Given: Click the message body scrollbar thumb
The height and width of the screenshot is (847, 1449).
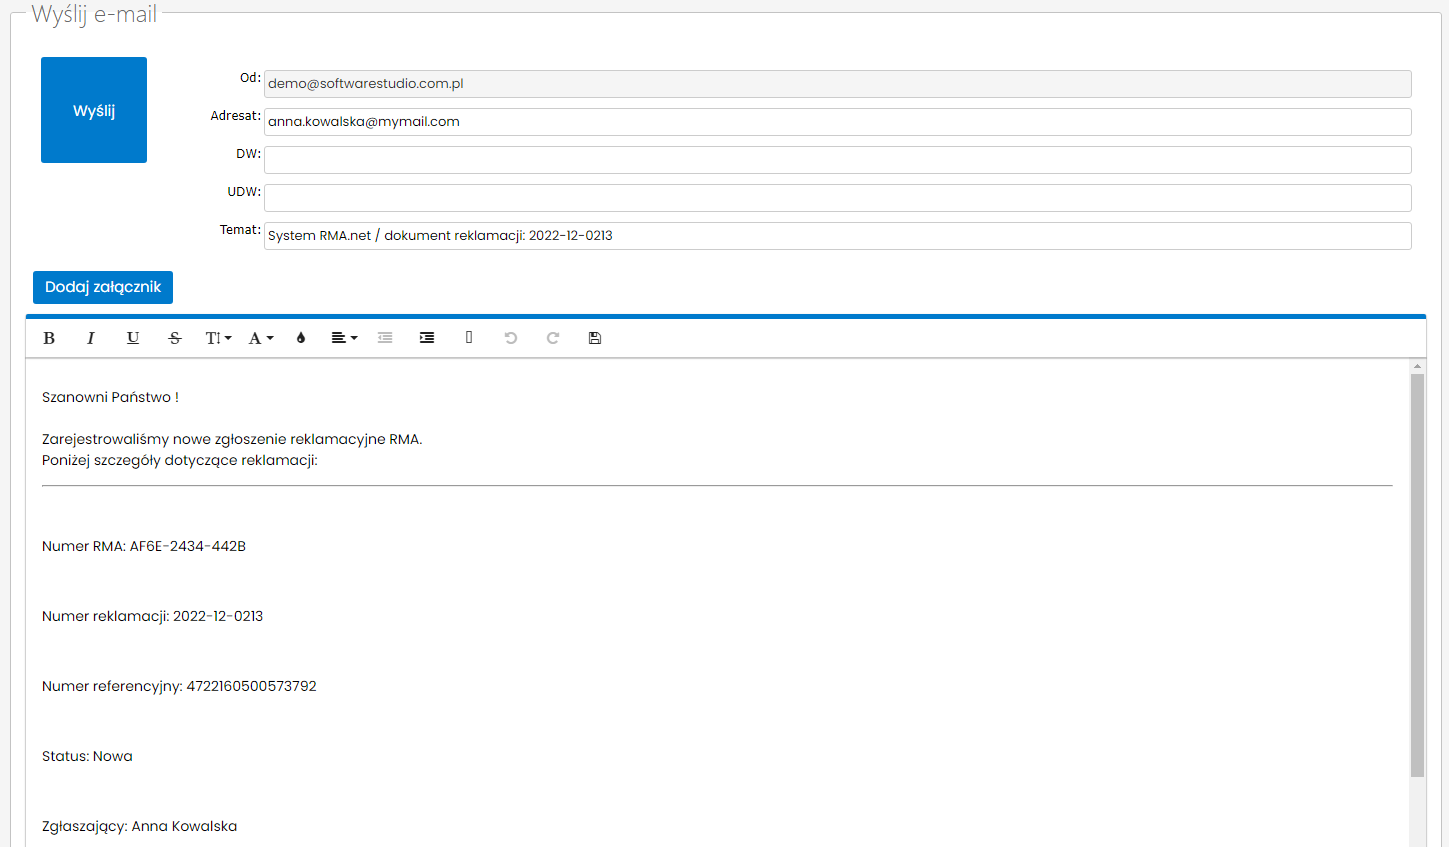Looking at the screenshot, I should [1417, 576].
